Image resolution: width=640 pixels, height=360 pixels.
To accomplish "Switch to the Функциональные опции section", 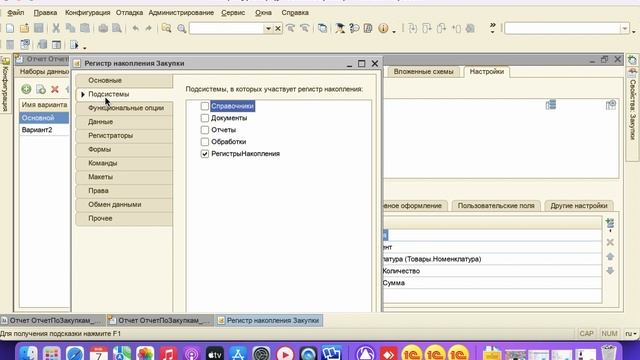I will pyautogui.click(x=124, y=108).
